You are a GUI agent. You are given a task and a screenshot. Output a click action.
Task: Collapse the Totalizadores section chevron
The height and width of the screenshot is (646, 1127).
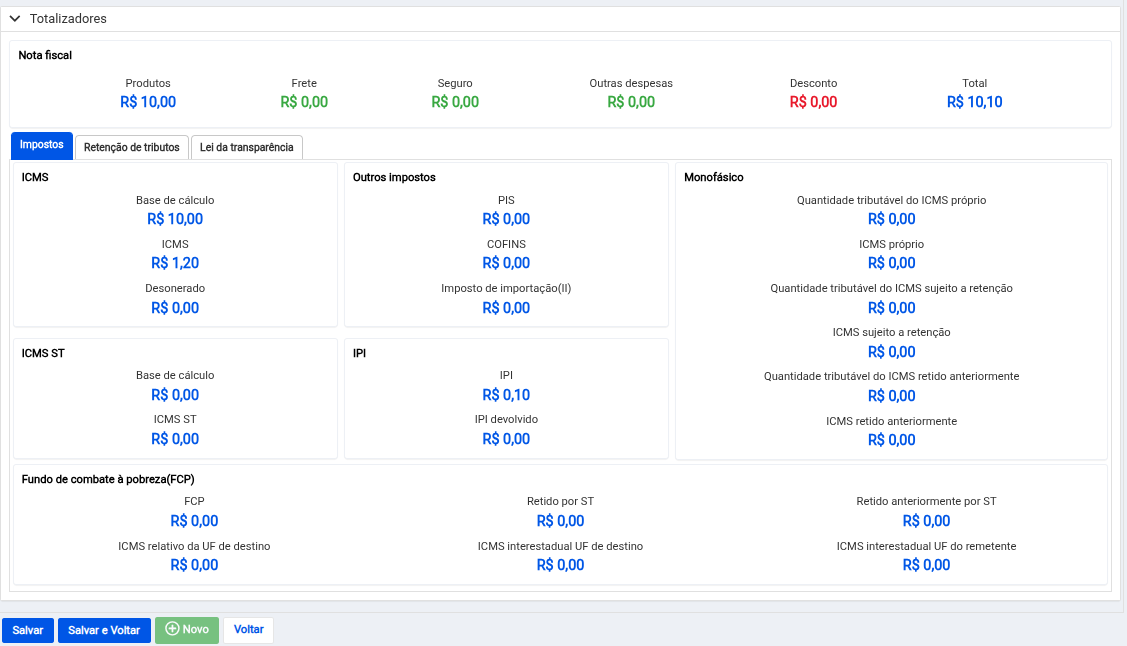tap(15, 19)
